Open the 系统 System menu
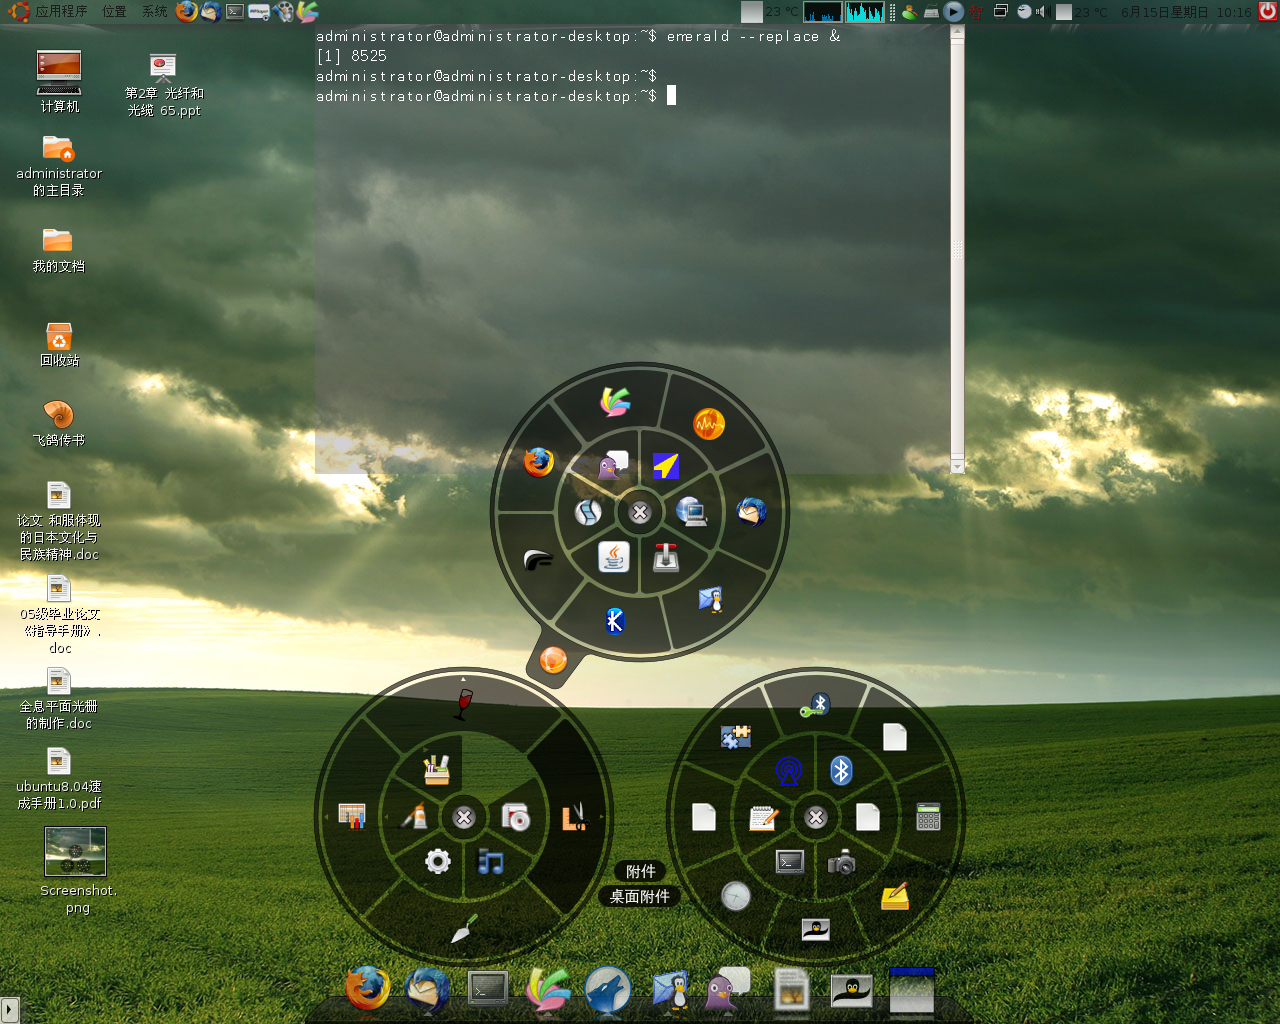The image size is (1280, 1024). [x=154, y=11]
